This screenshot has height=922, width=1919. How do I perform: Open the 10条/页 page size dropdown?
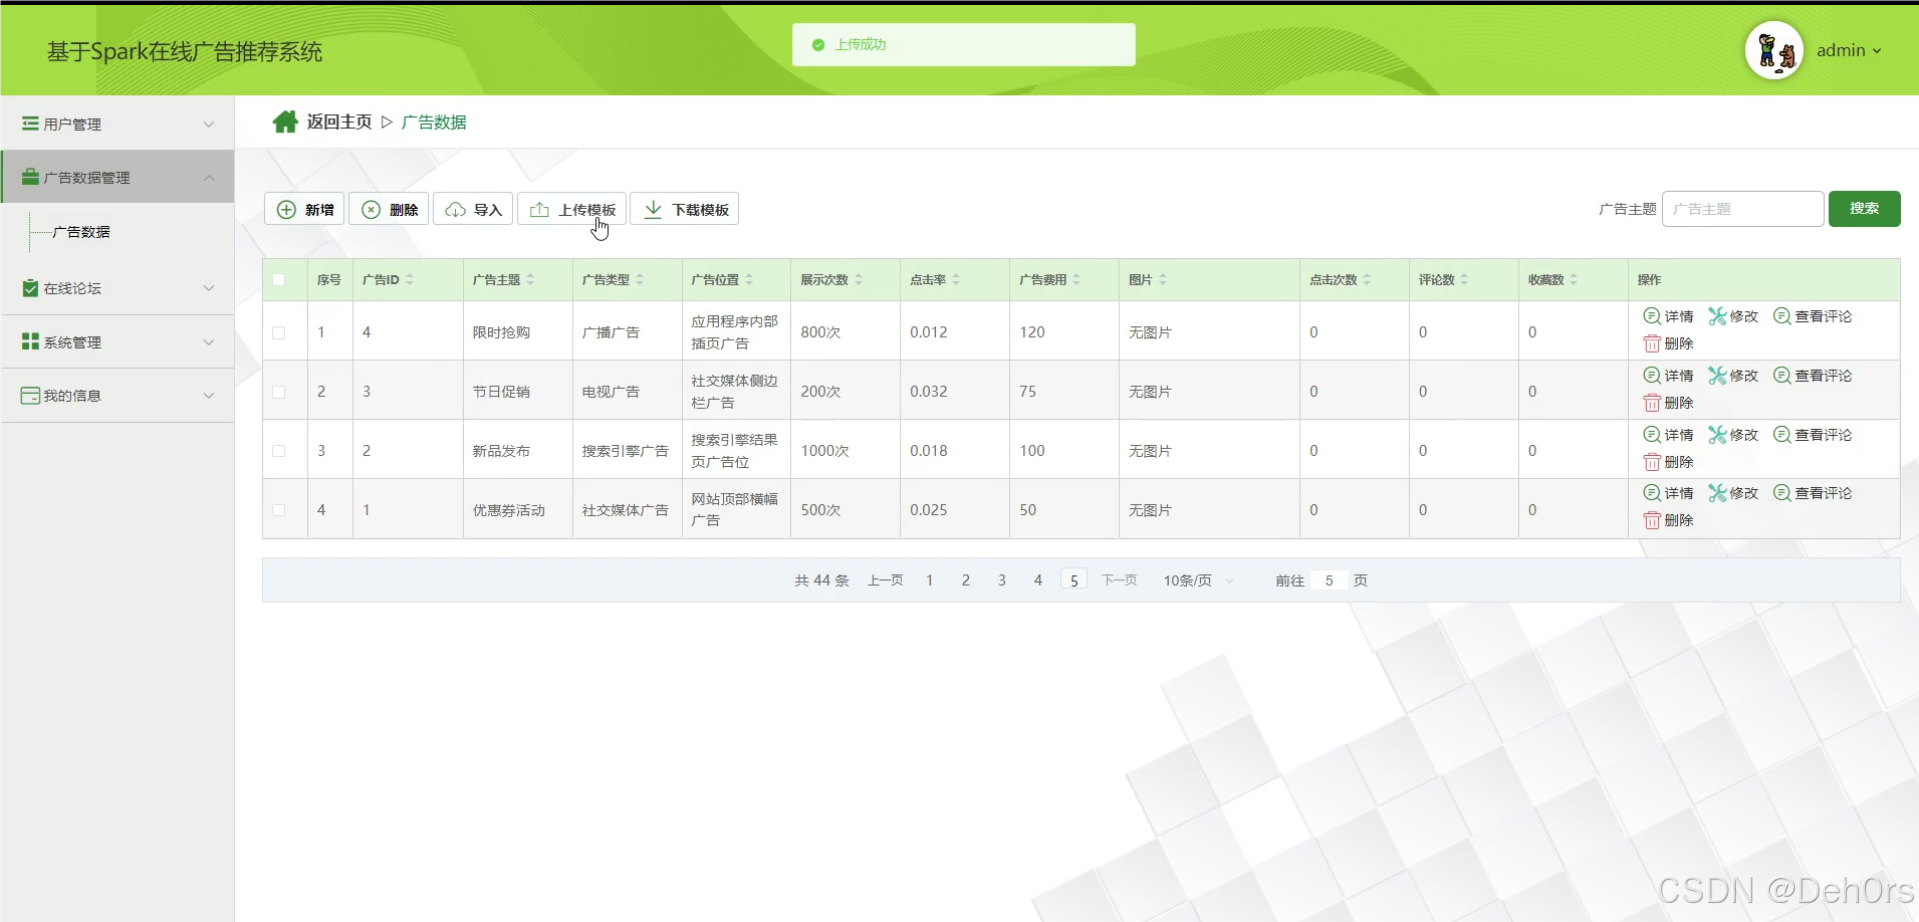[1196, 580]
